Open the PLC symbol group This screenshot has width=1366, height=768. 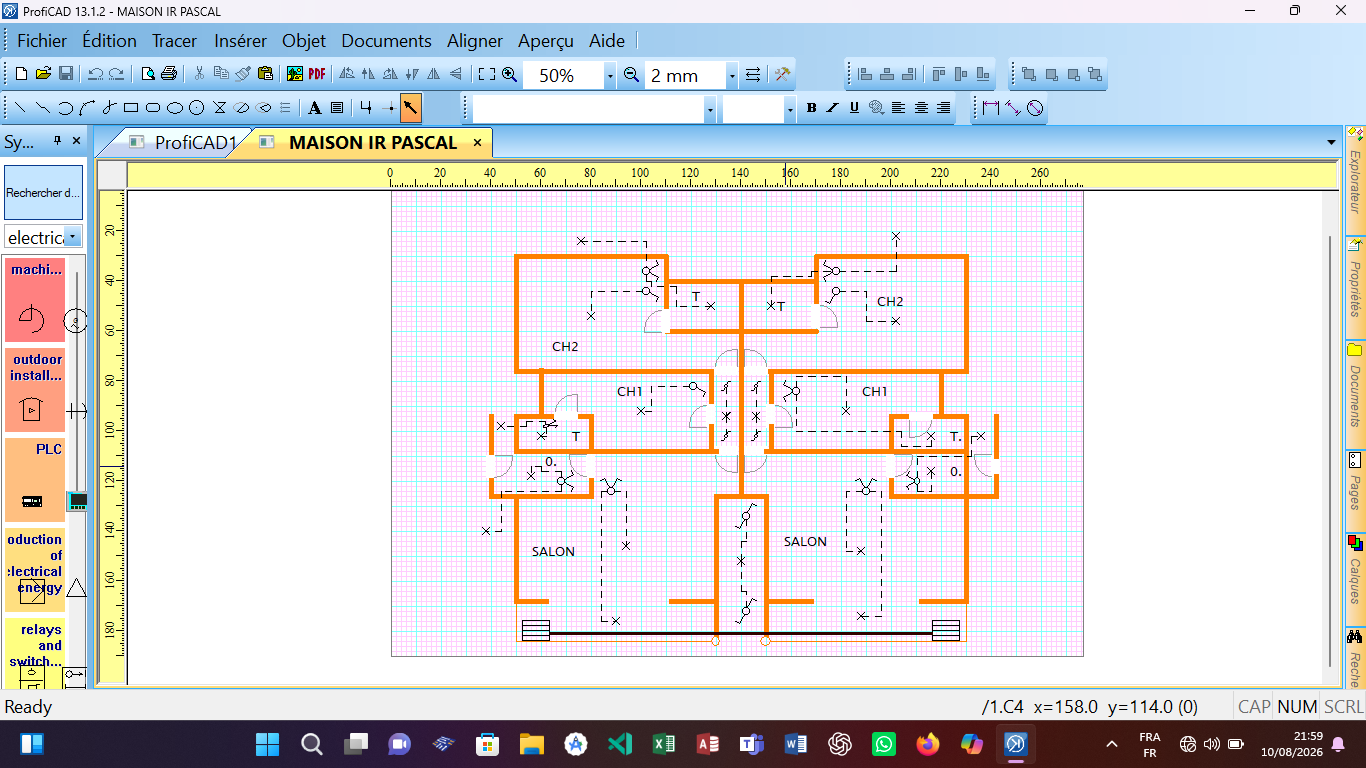[35, 480]
